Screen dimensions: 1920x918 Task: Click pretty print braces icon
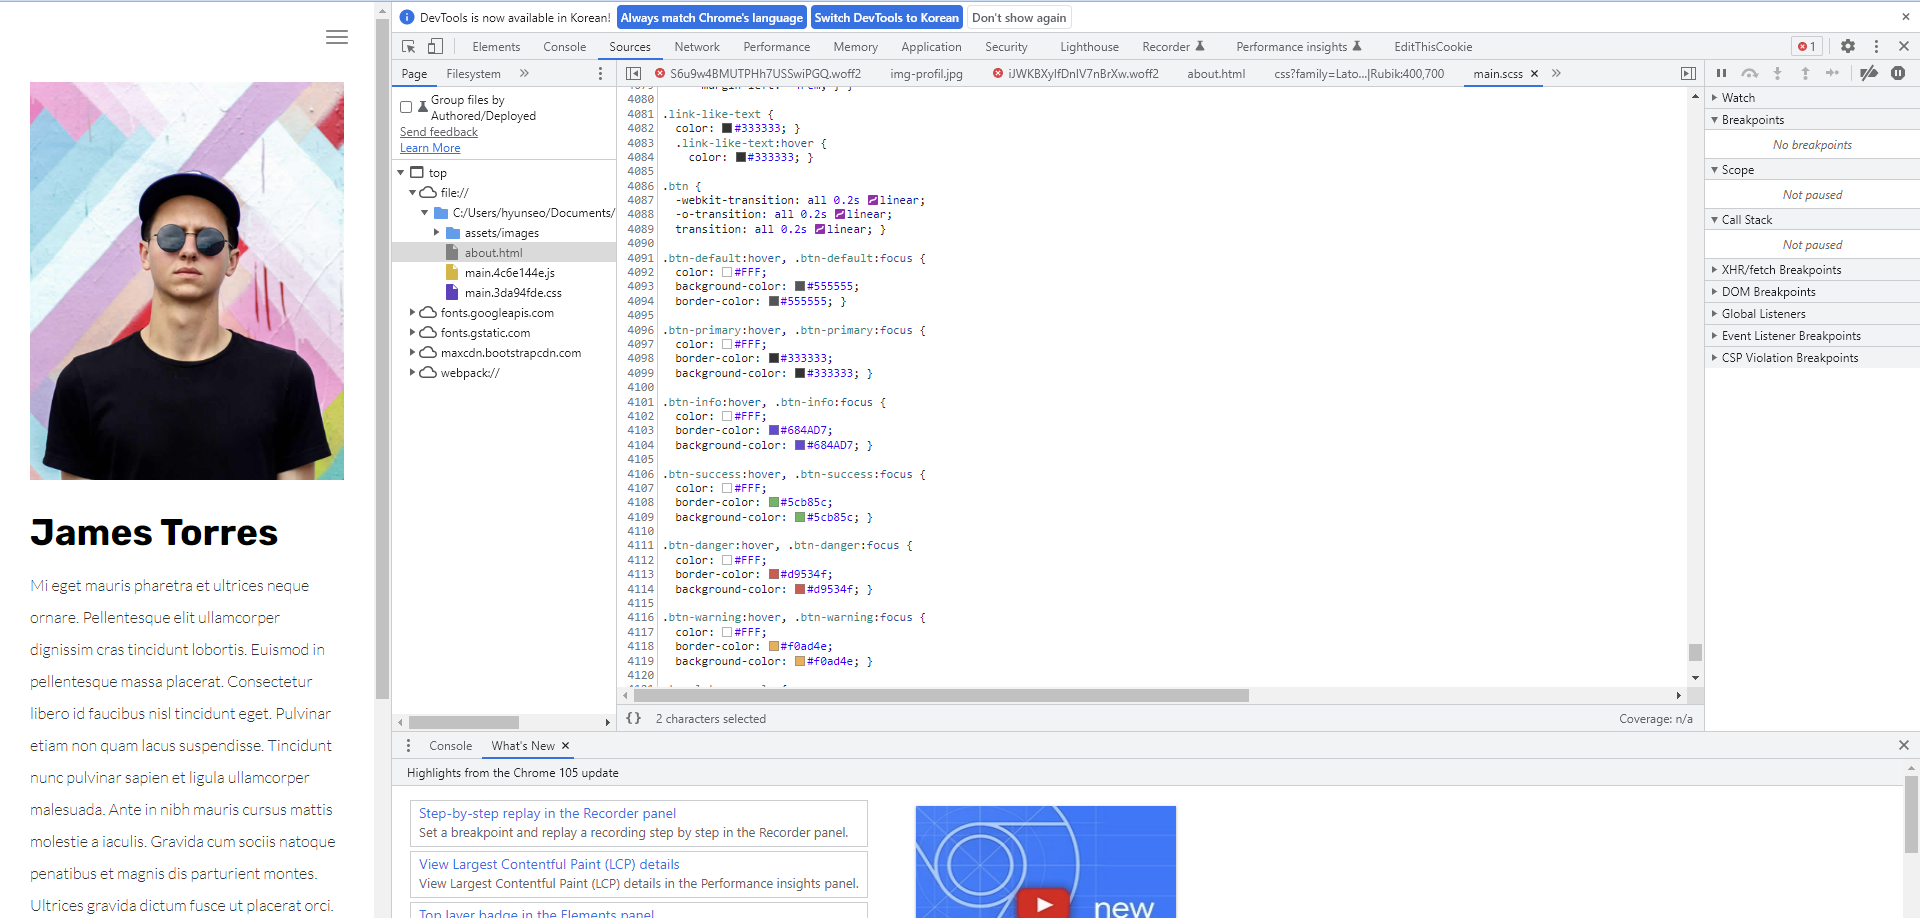(x=633, y=718)
